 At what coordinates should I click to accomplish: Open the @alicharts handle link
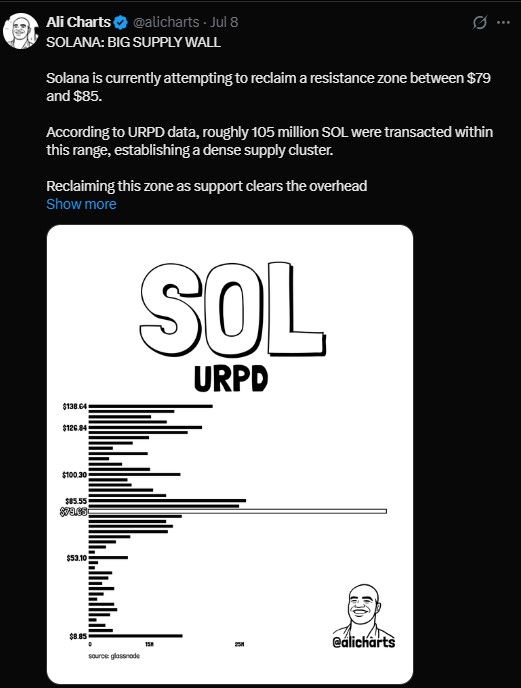pyautogui.click(x=166, y=22)
